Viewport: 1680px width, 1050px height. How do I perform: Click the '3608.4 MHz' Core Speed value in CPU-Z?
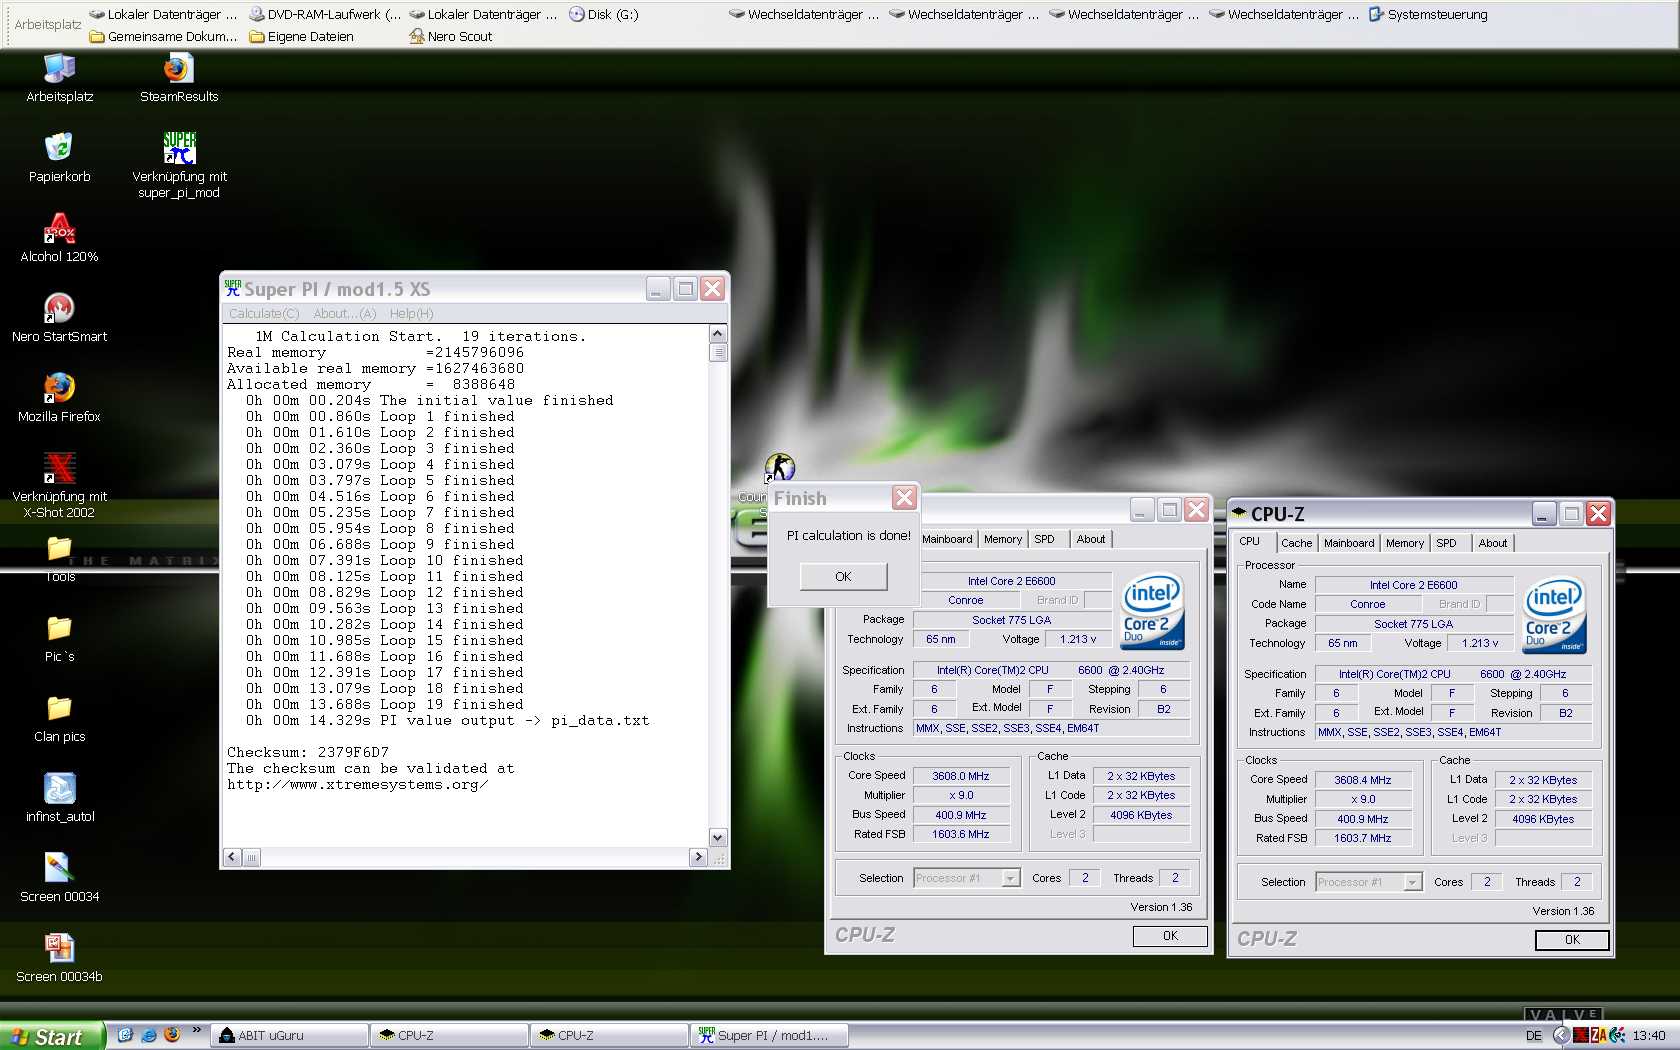pyautogui.click(x=1362, y=780)
